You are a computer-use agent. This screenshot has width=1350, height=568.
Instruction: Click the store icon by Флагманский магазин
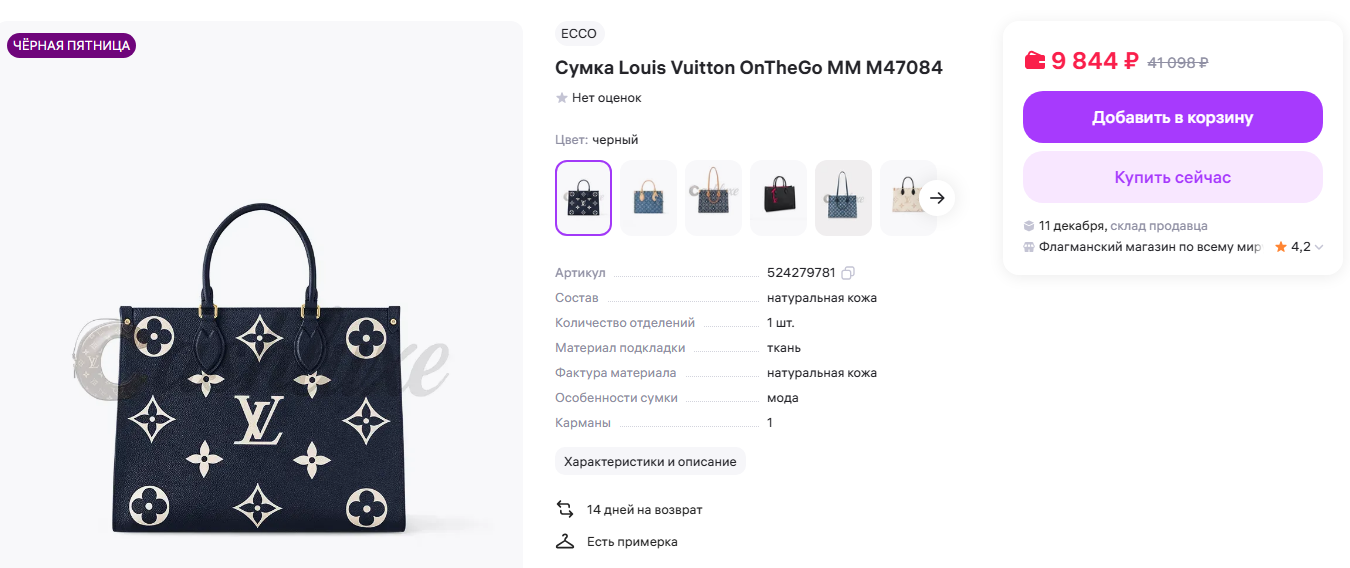(x=1029, y=247)
